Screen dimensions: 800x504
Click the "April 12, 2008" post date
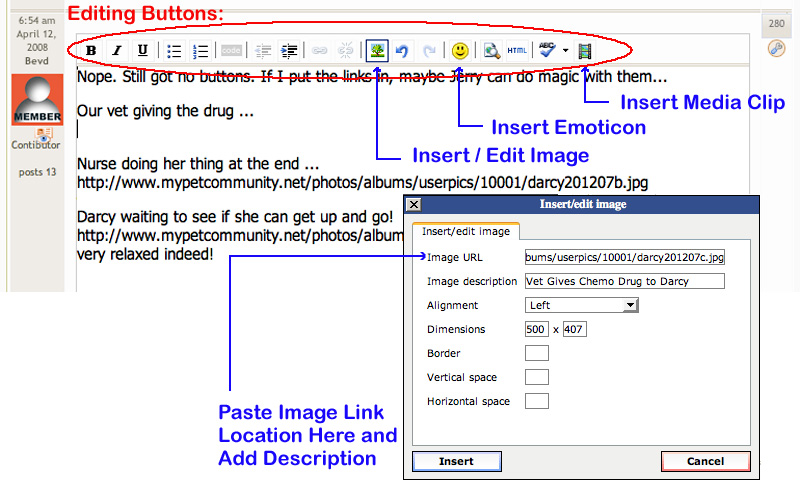(x=37, y=41)
